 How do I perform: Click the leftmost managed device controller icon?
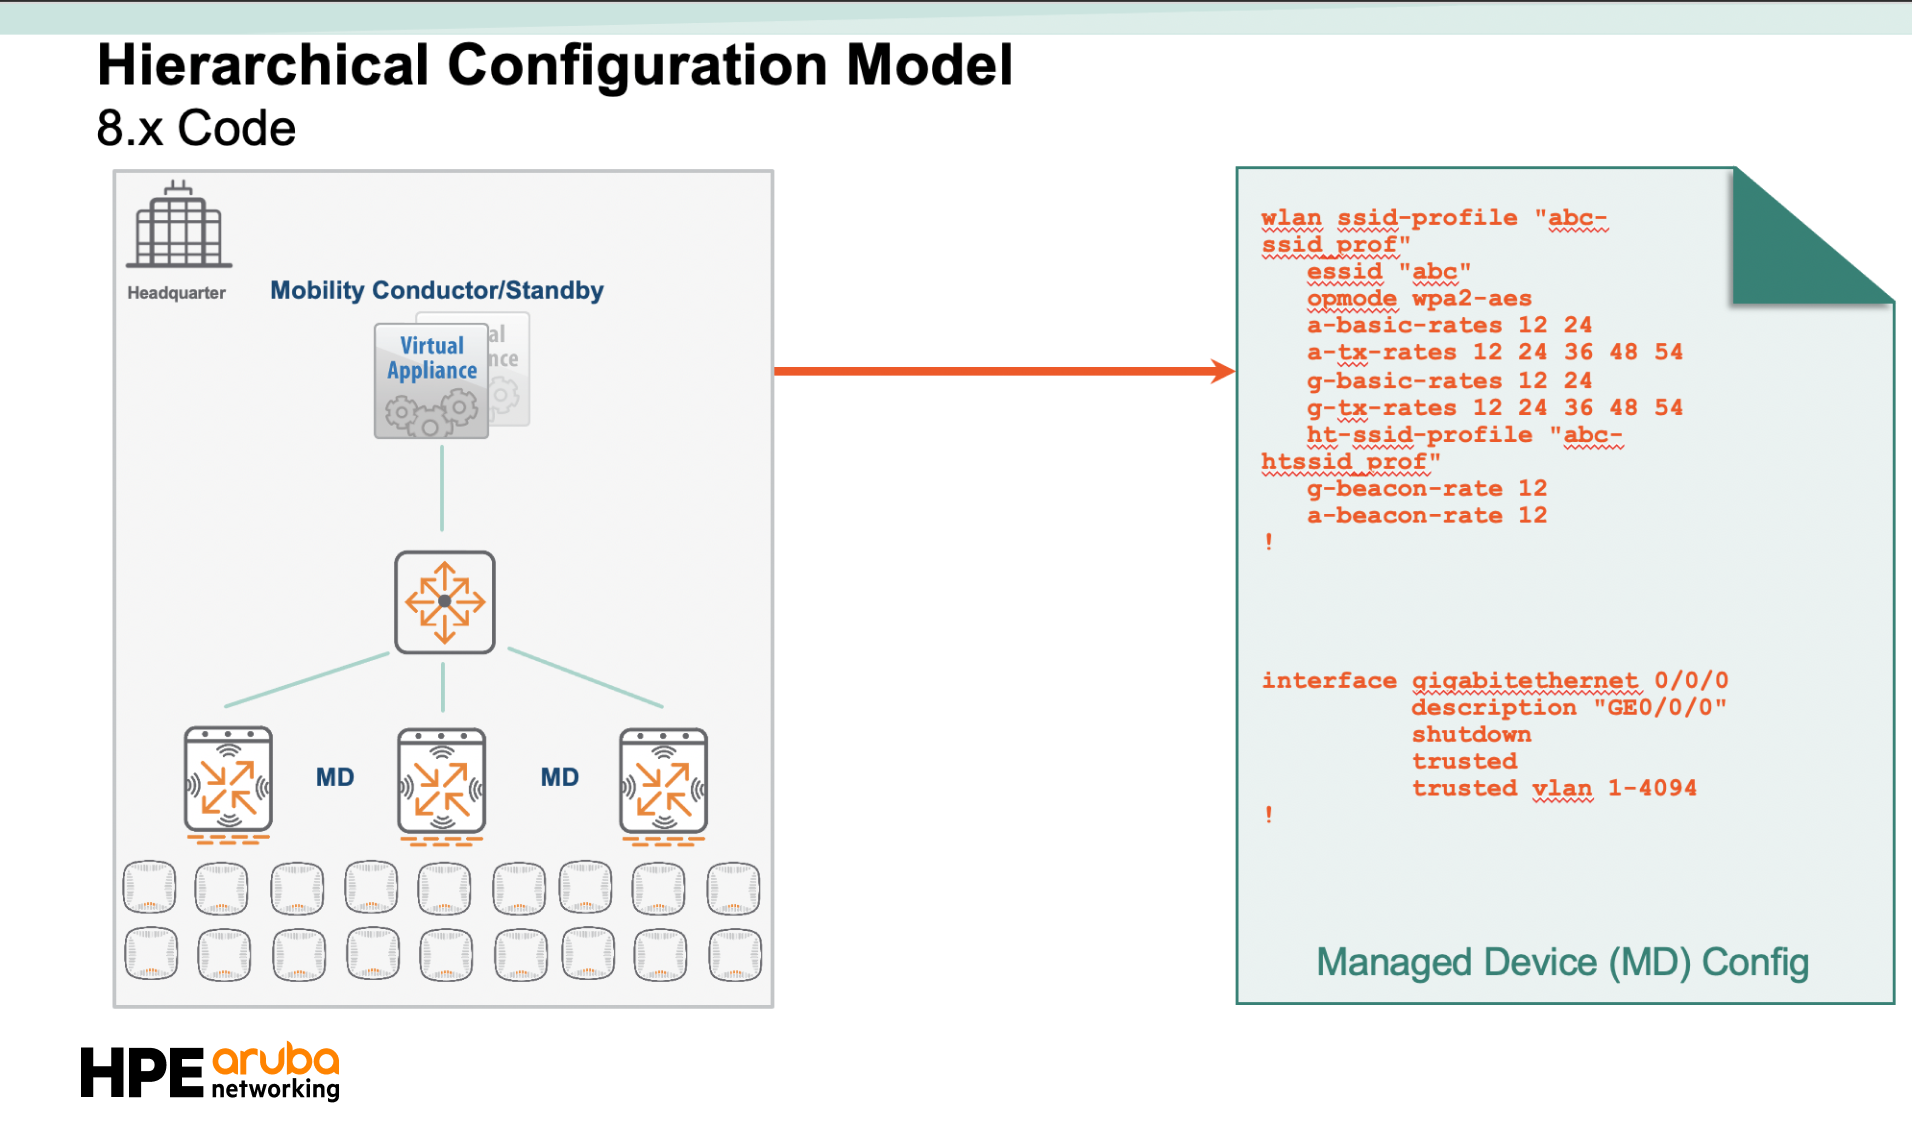228,786
